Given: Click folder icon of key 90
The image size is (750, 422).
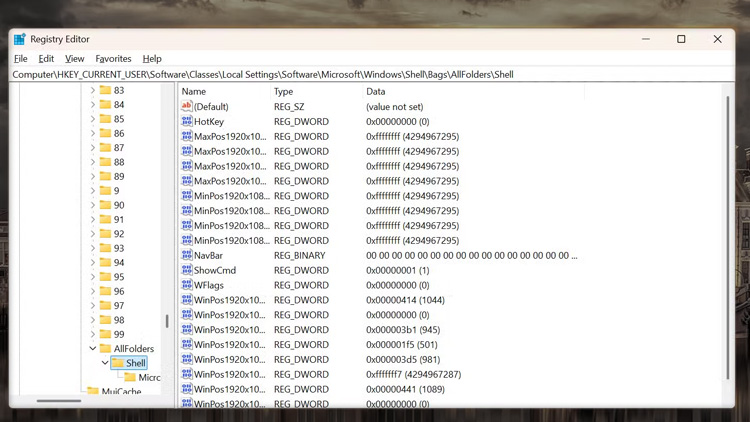Looking at the screenshot, I should point(105,205).
